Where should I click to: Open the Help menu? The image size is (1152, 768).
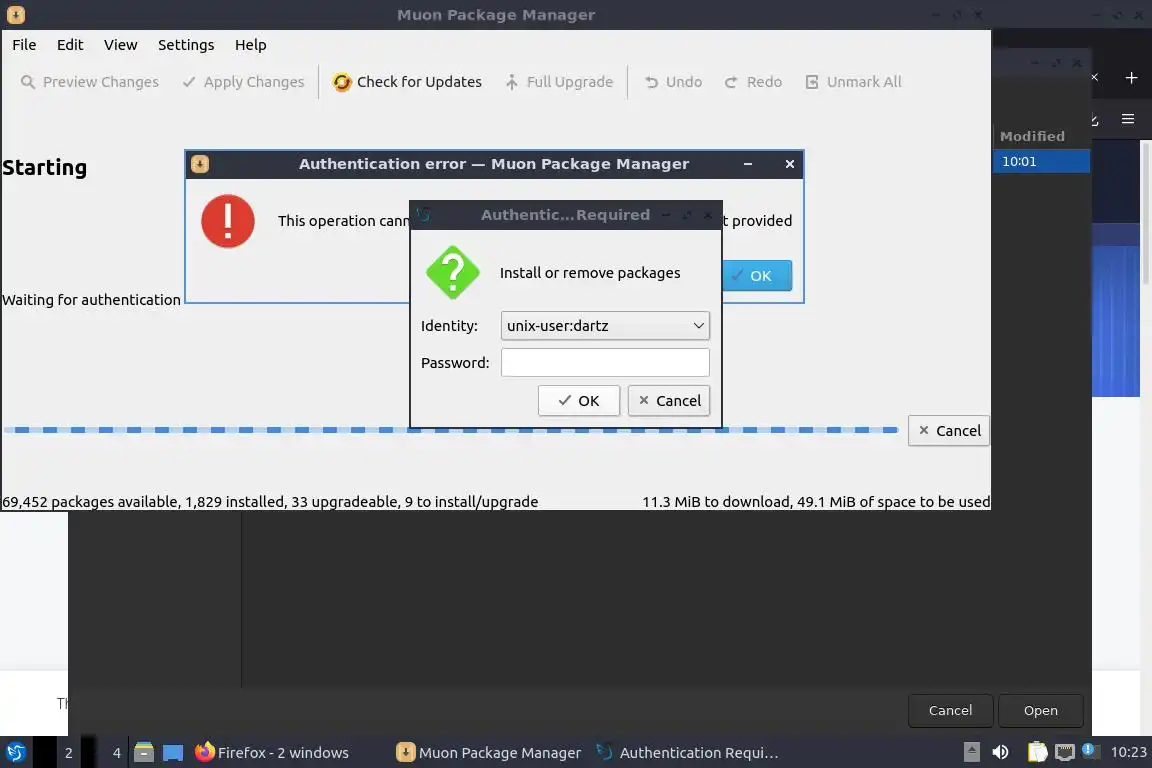(251, 45)
